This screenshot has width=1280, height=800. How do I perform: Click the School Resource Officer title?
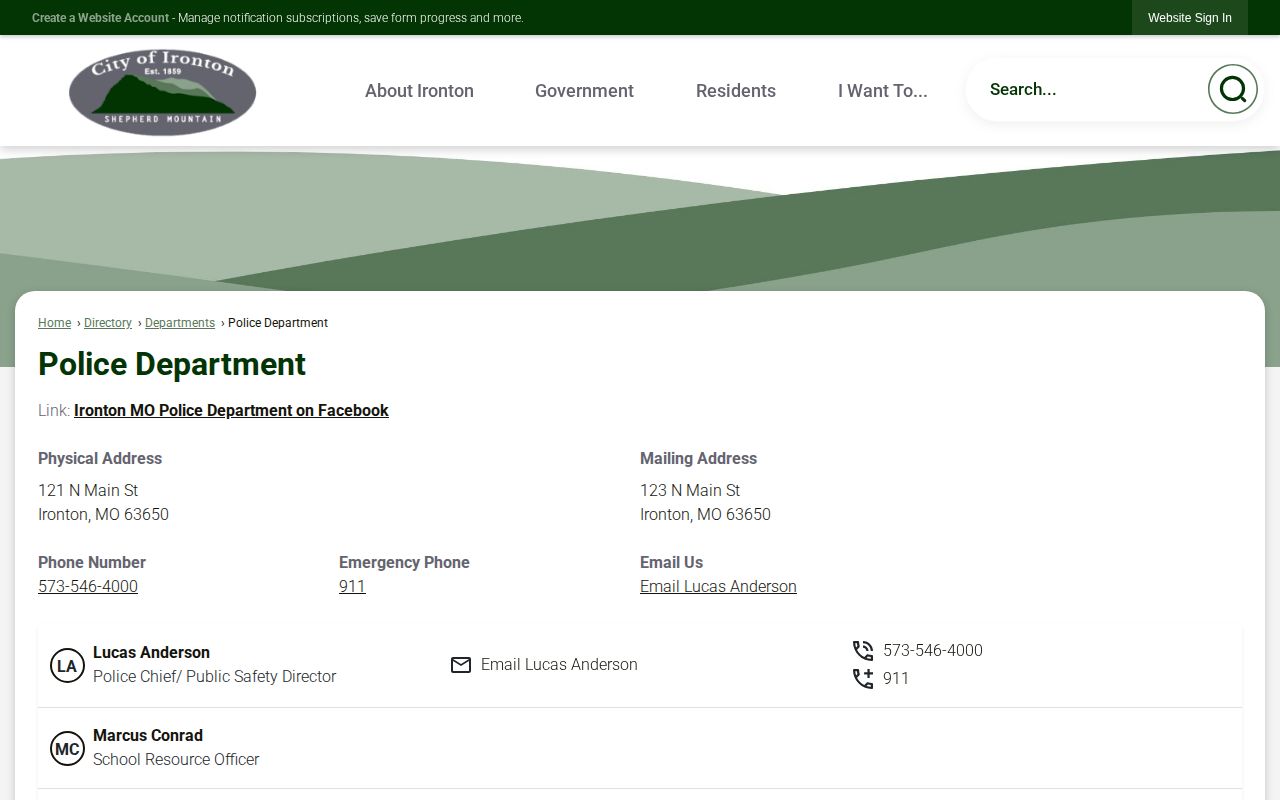[x=176, y=759]
